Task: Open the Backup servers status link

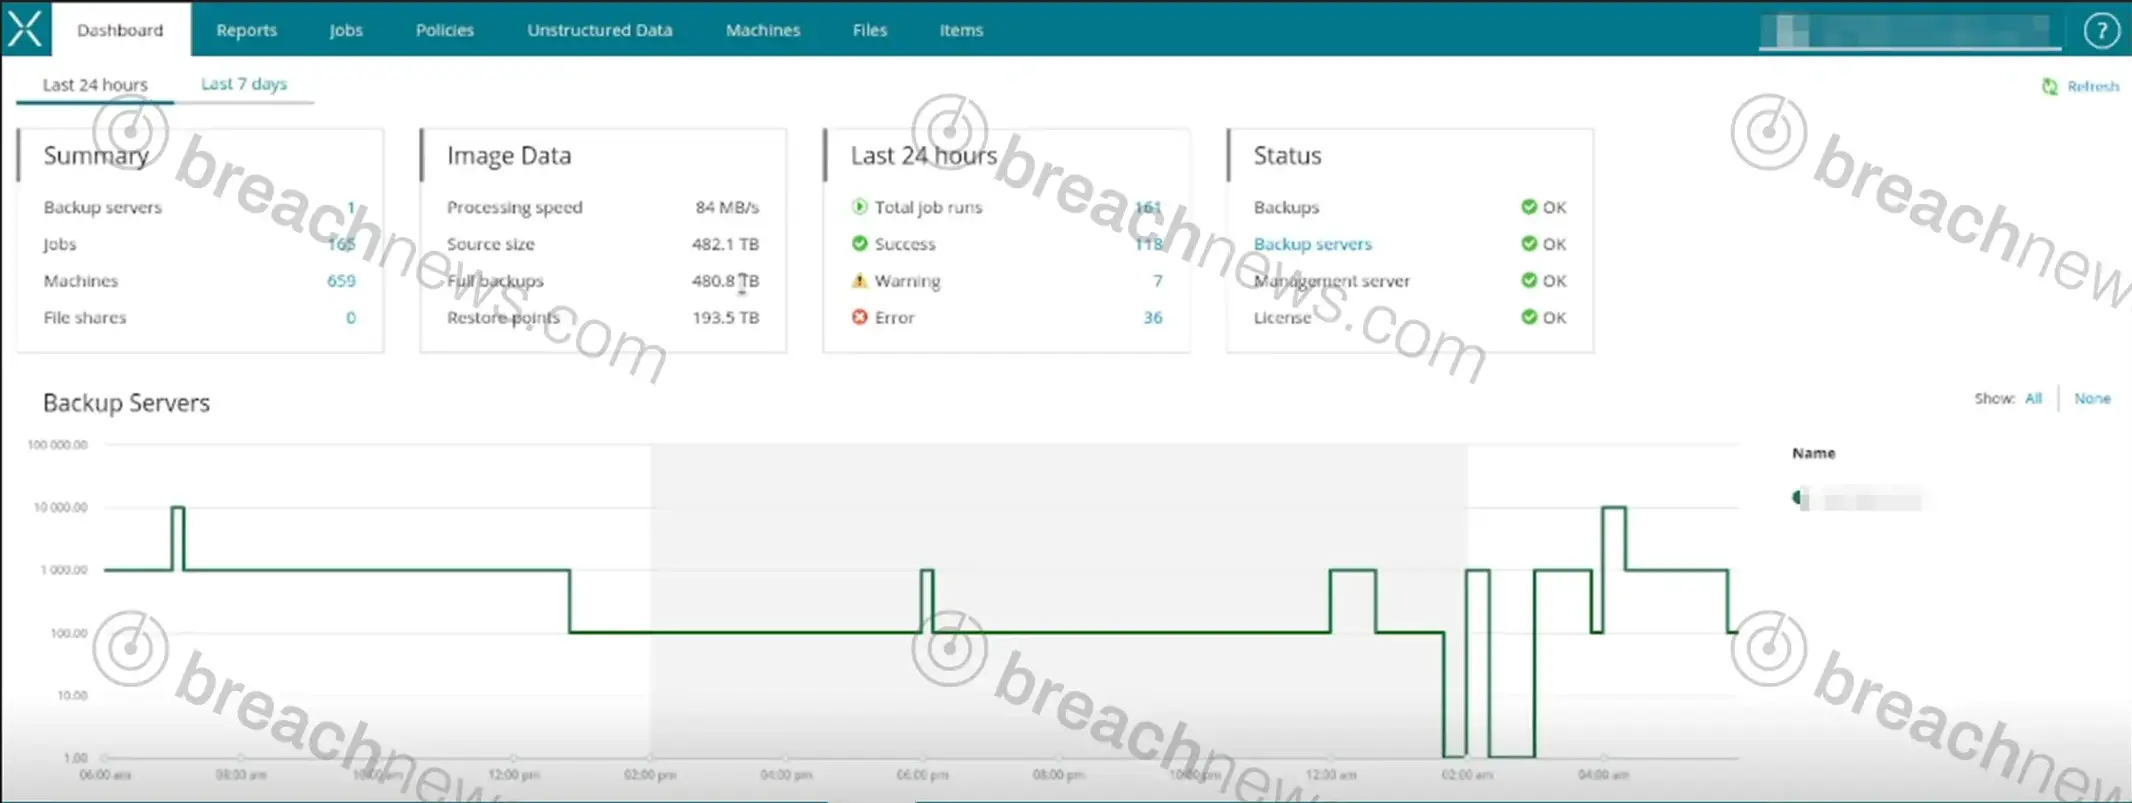Action: pyautogui.click(x=1312, y=244)
